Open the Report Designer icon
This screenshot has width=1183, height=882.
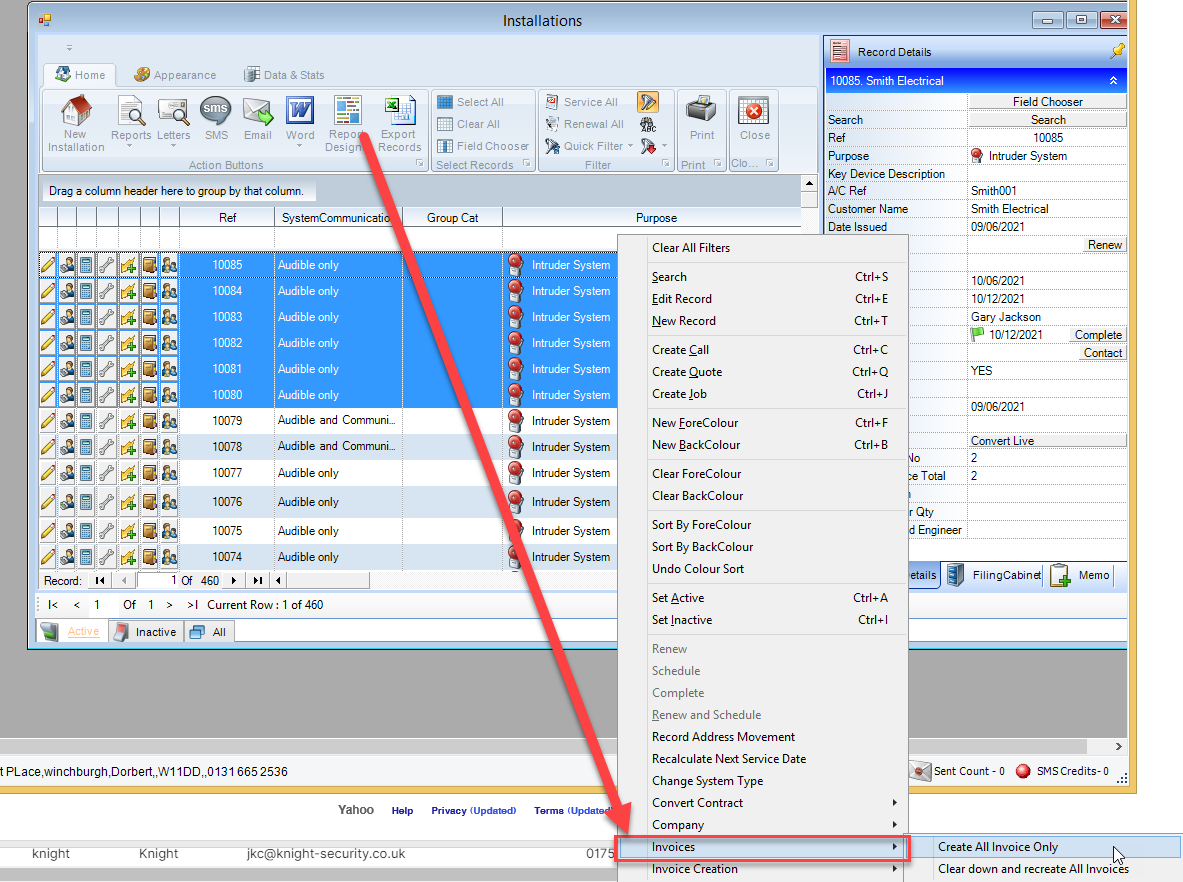pos(348,110)
